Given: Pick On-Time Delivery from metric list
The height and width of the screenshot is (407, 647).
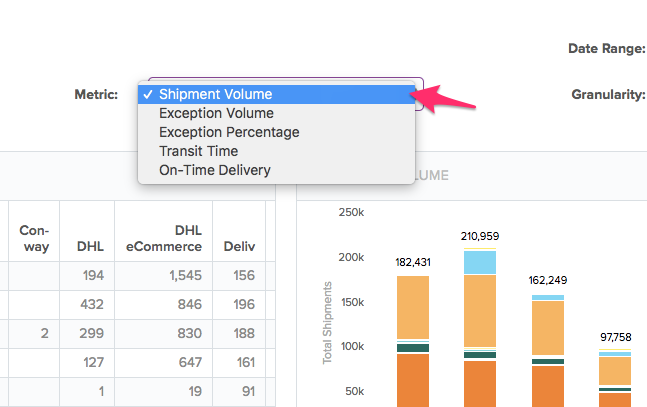Looking at the screenshot, I should coord(276,170).
